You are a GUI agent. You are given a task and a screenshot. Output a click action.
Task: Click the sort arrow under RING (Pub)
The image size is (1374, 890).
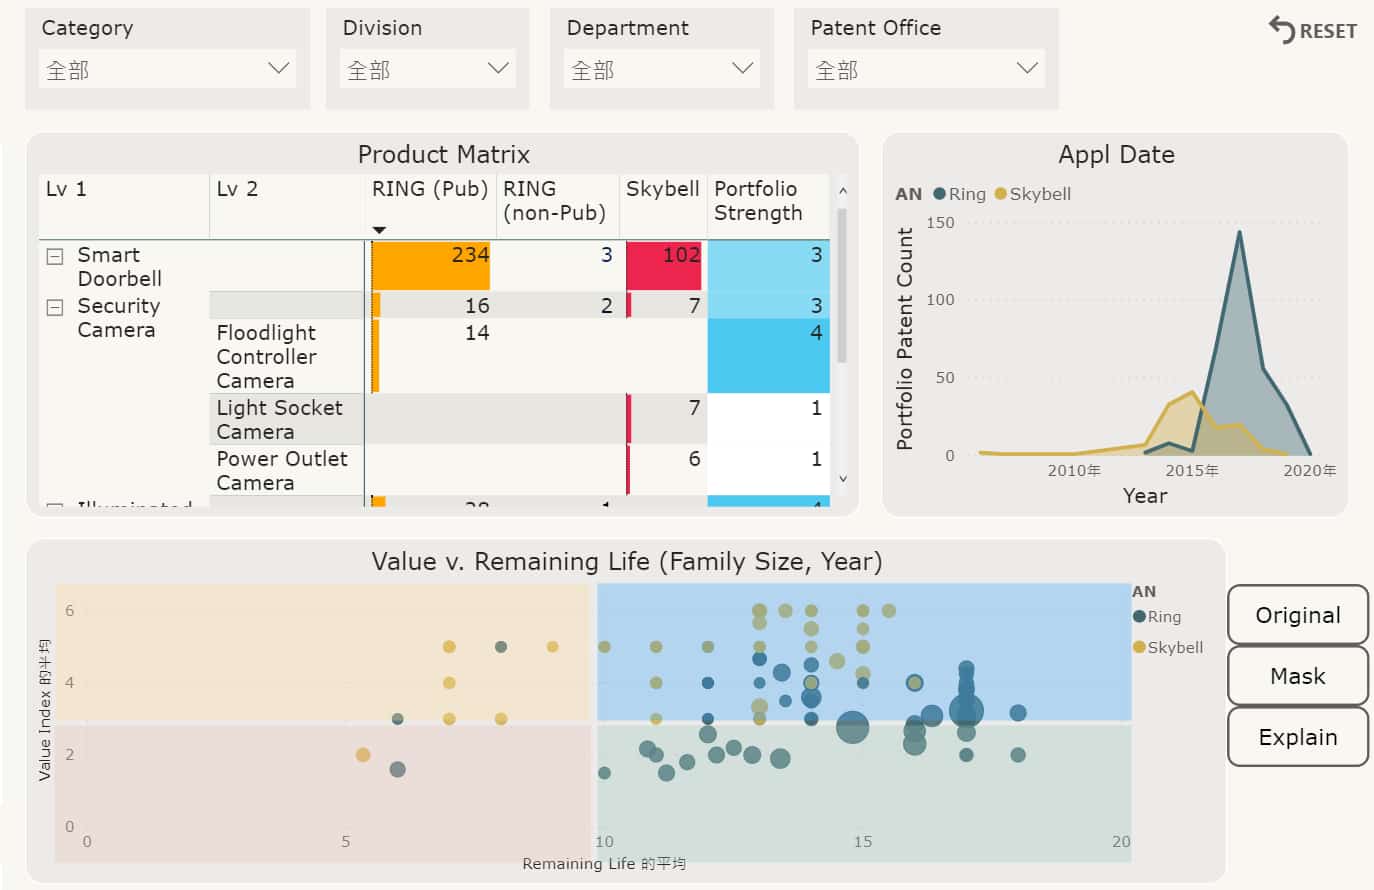(x=379, y=230)
